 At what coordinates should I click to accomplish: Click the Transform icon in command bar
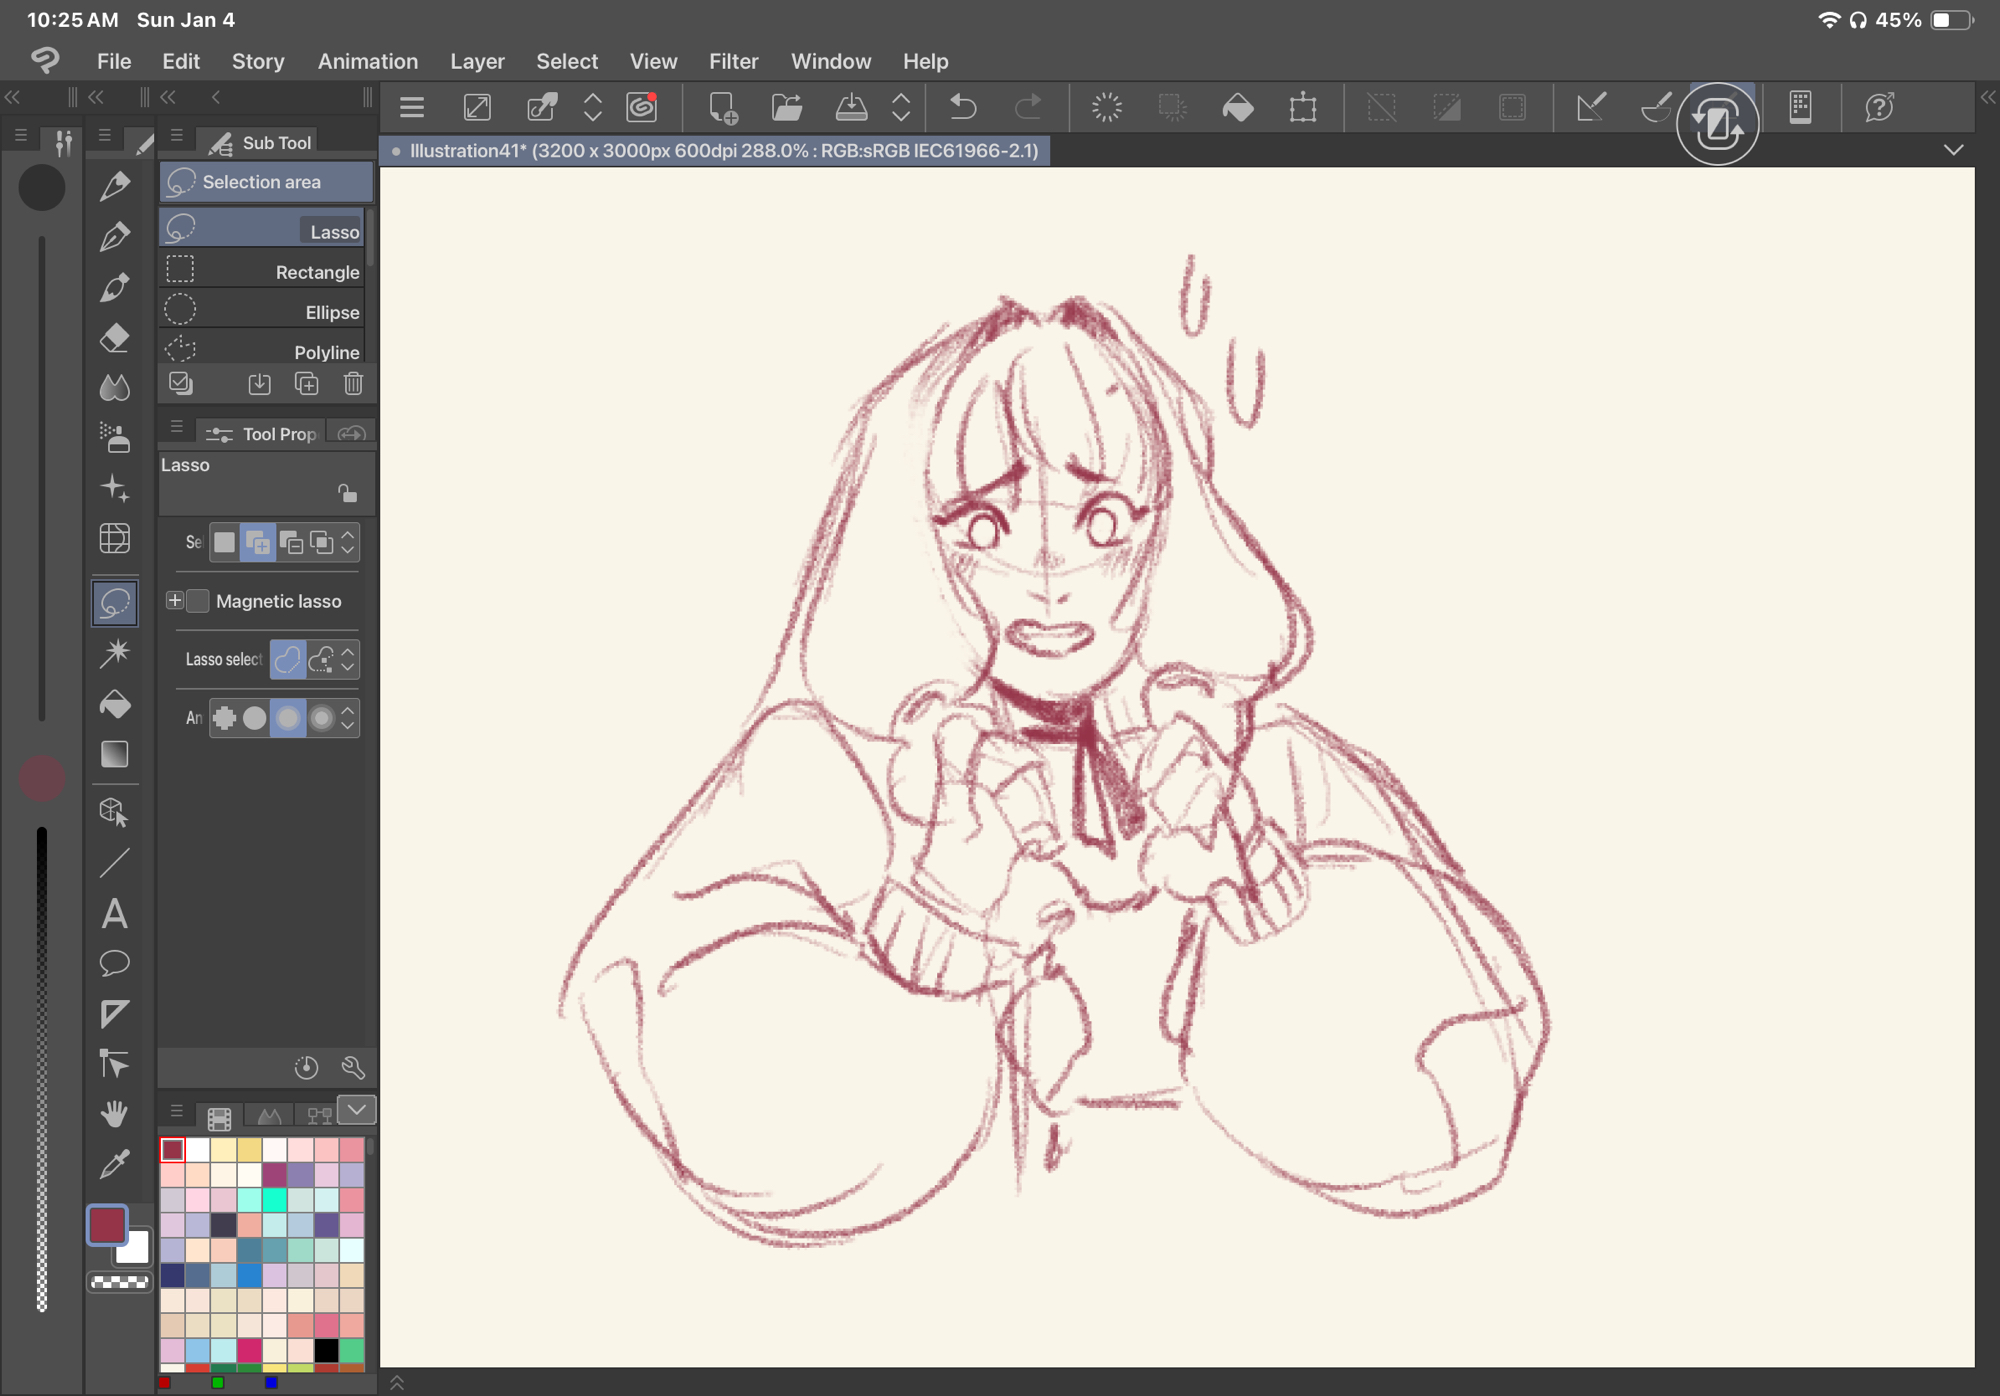click(x=1303, y=107)
